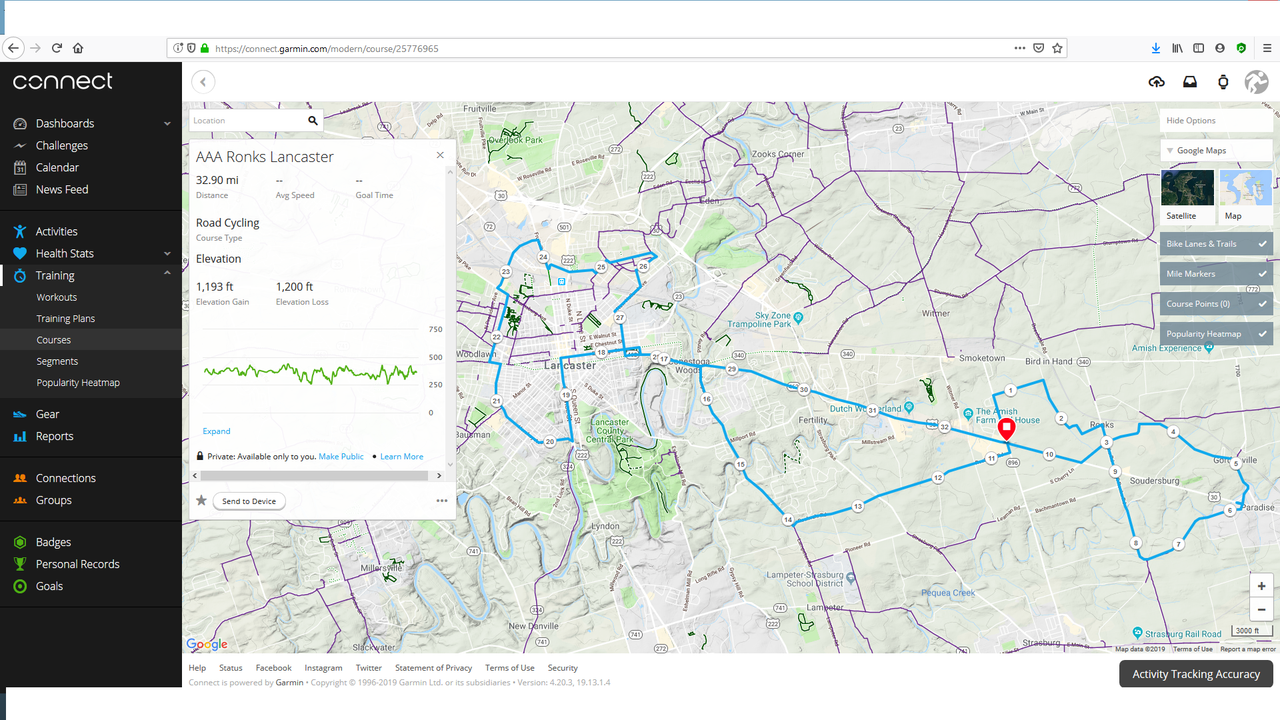Open the Personal Records trophy icon

(20, 564)
